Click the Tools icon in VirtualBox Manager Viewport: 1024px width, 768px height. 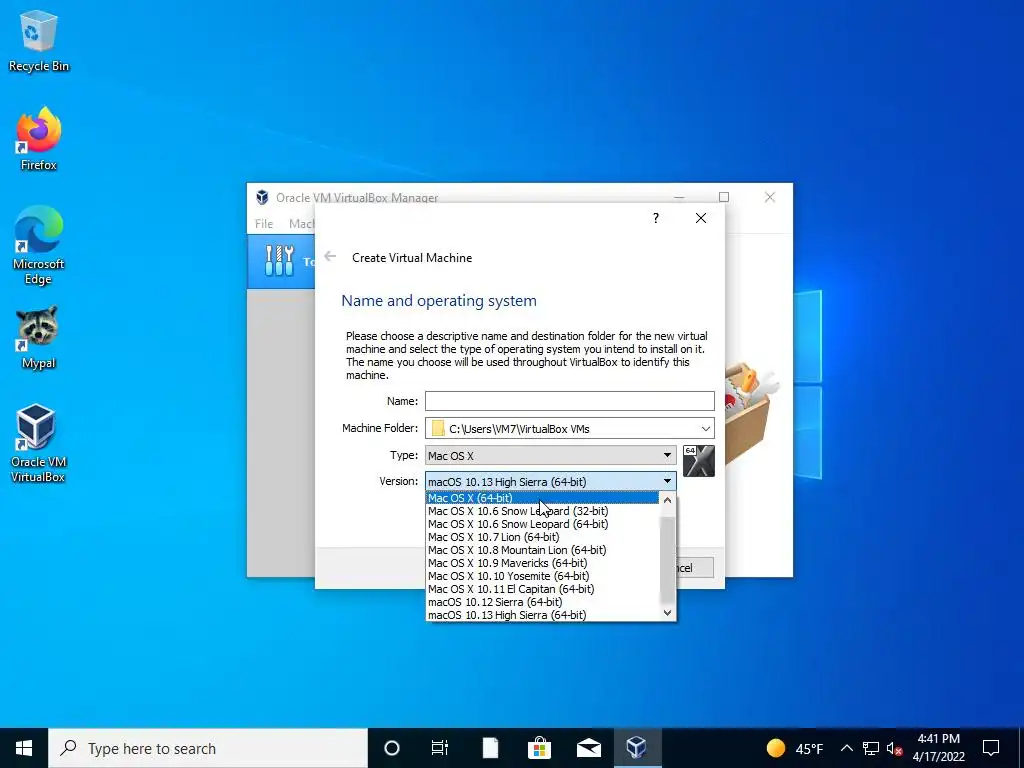point(280,261)
